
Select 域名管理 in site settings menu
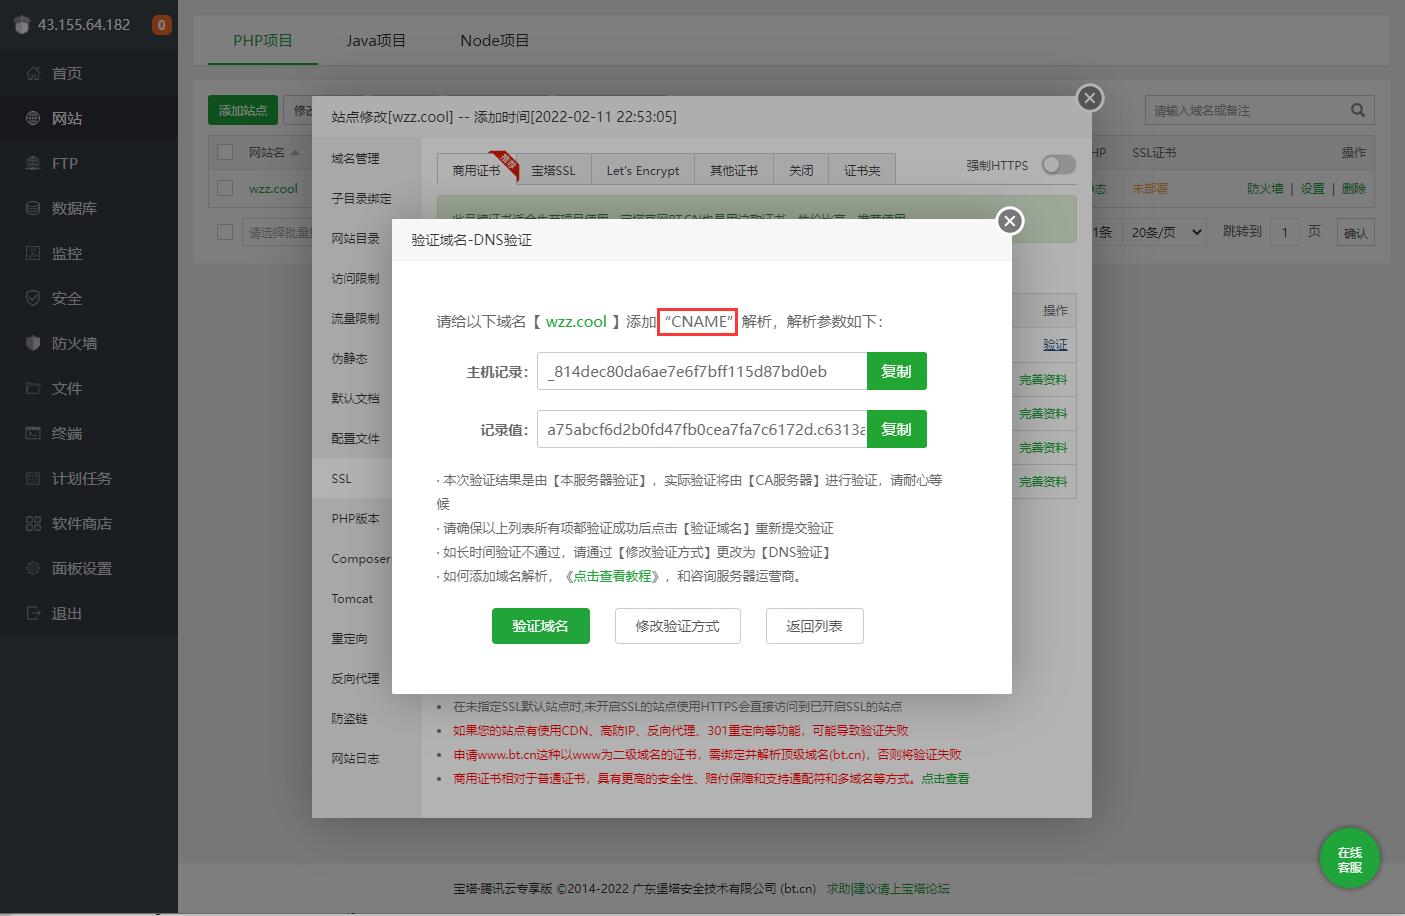point(355,158)
